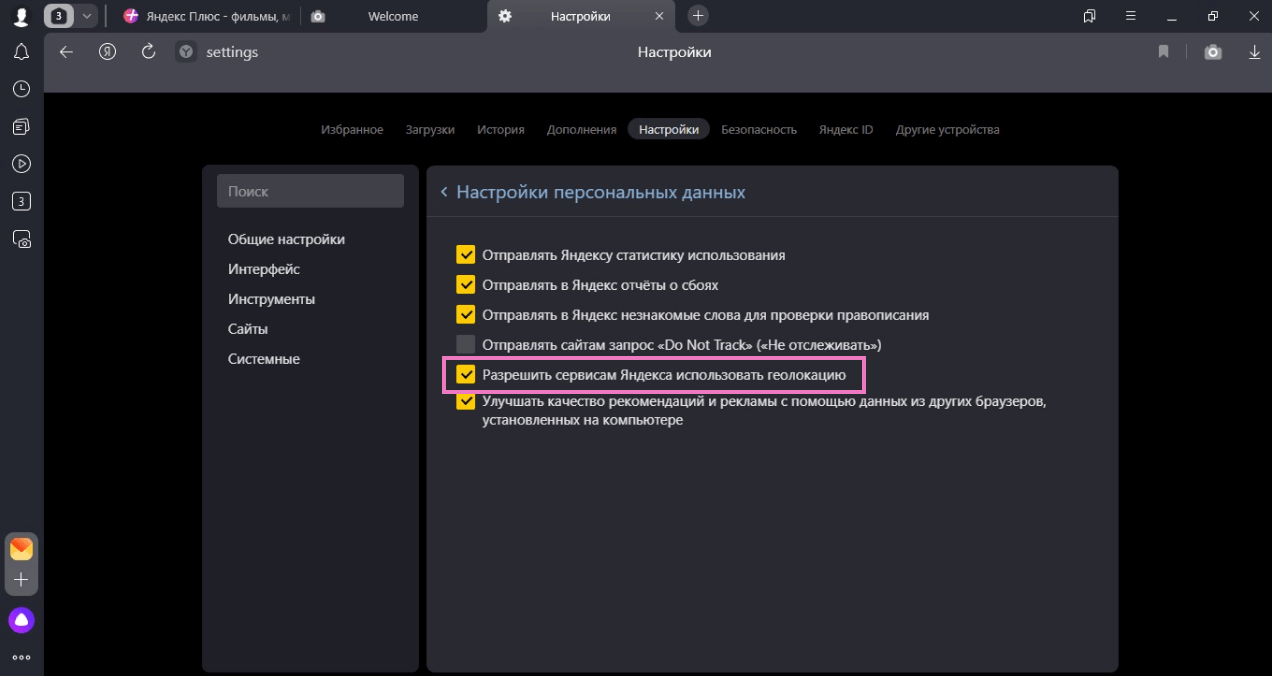1272x676 pixels.
Task: Disable sending usage statistics checkbox
Action: 466,255
